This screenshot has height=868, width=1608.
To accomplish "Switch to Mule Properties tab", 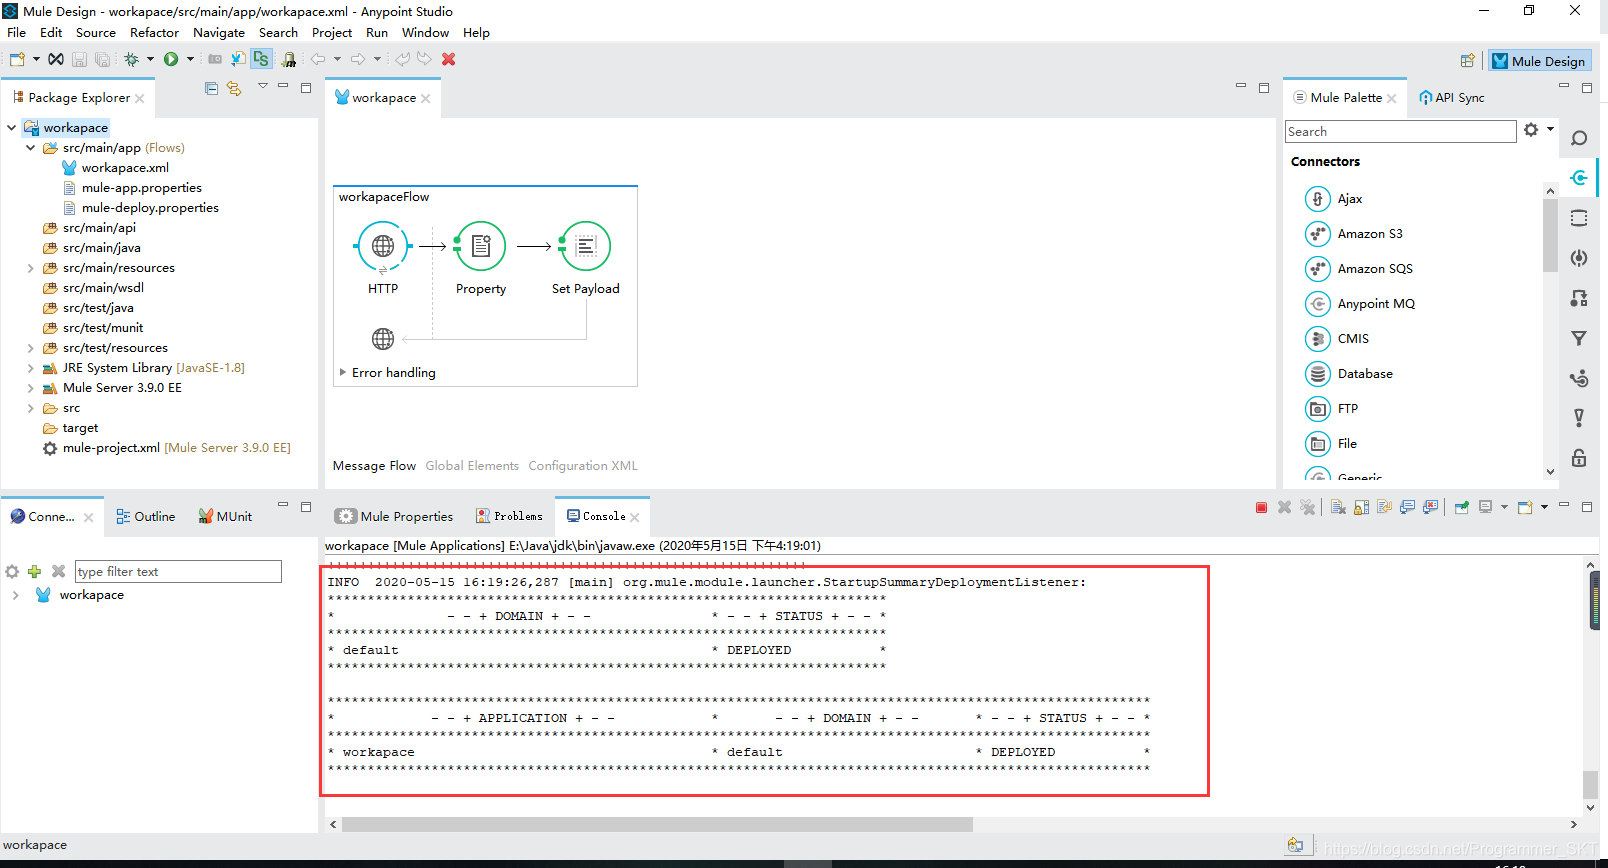I will tap(395, 517).
